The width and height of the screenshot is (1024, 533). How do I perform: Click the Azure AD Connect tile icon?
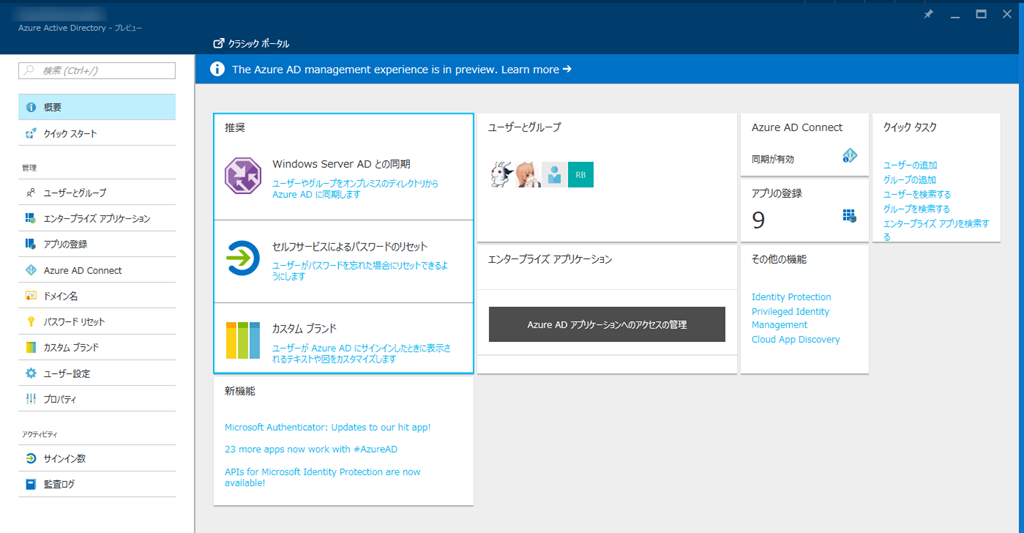(x=849, y=156)
